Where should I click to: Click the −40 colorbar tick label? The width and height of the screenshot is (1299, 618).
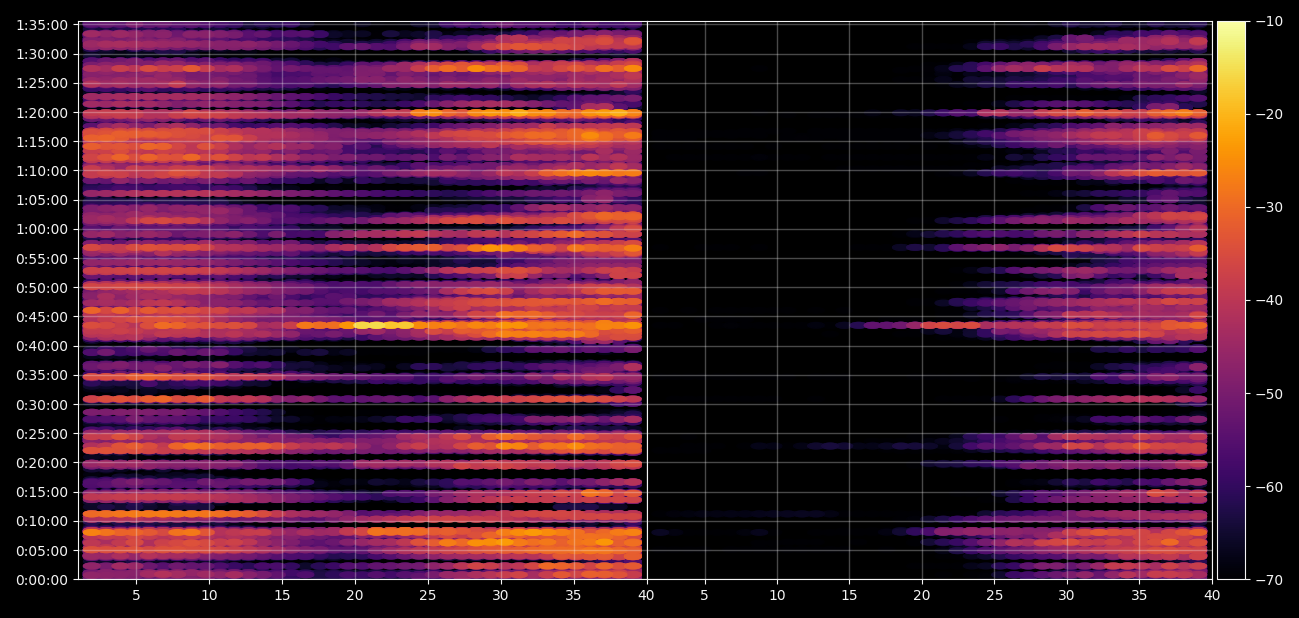1269,300
